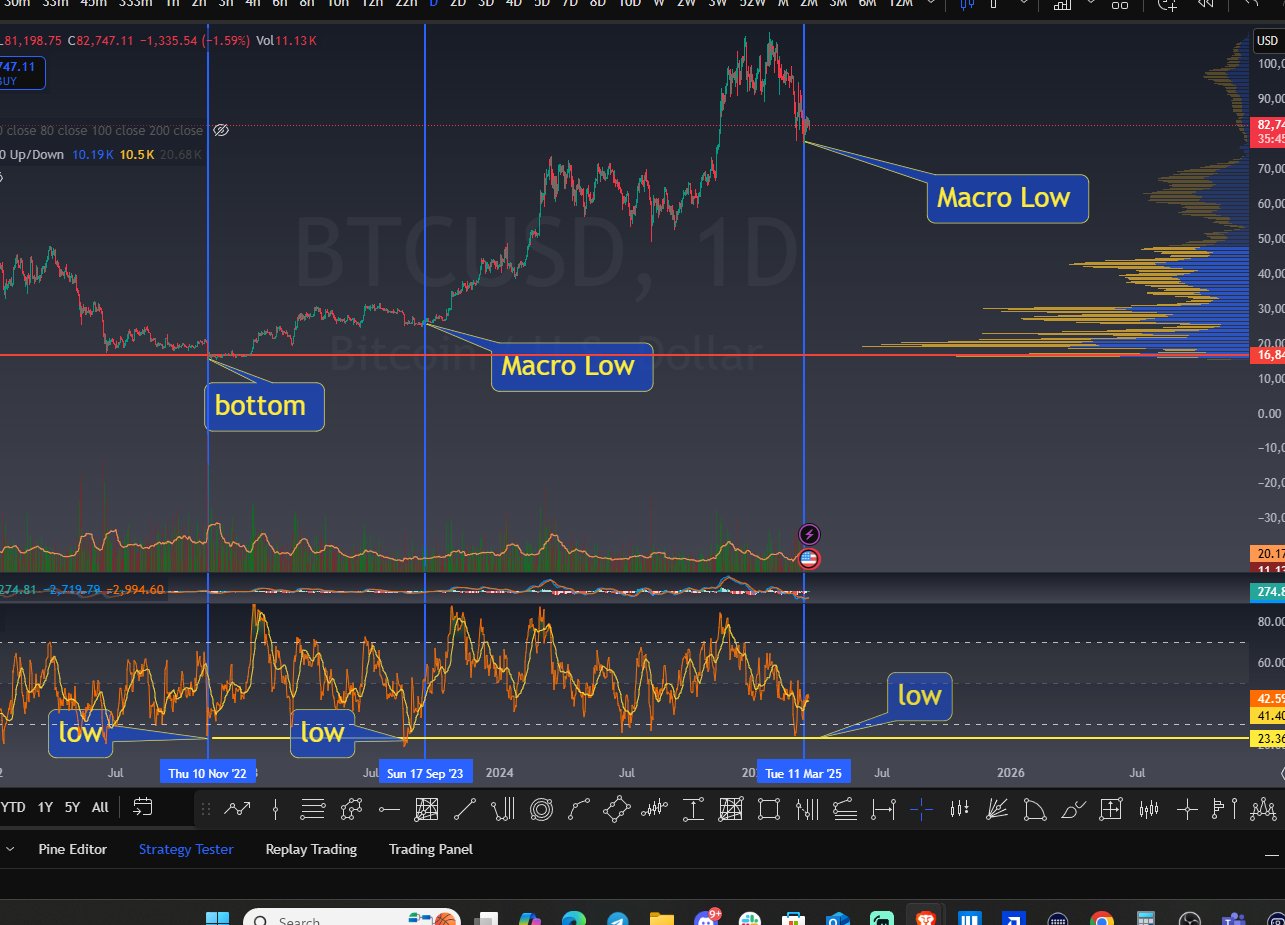Click the Thu 10 Nov '22 date label
1285x925 pixels.
(208, 773)
